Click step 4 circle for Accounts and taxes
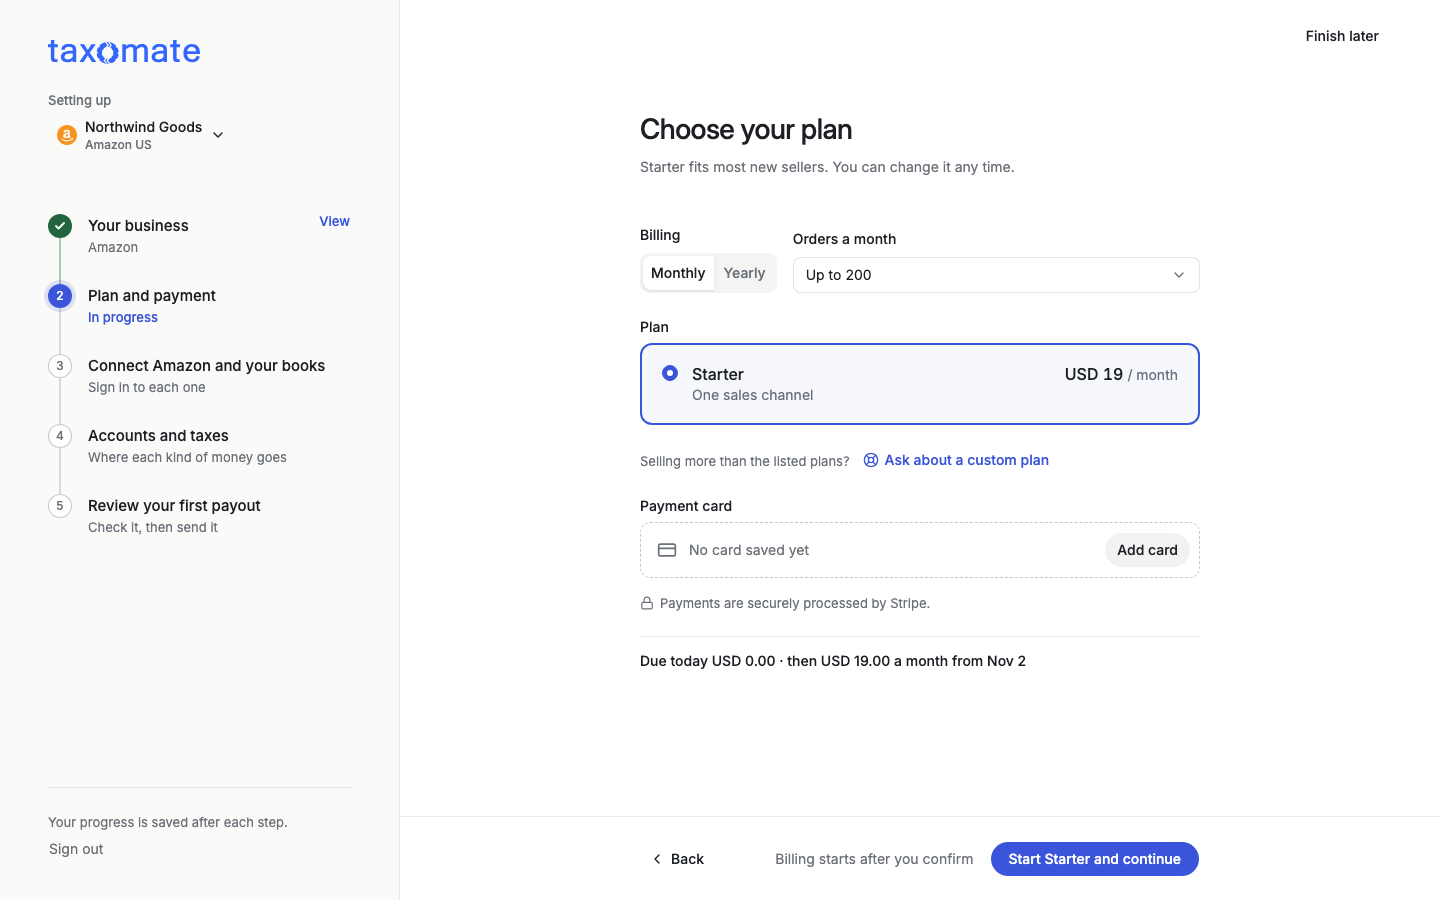 tap(60, 436)
